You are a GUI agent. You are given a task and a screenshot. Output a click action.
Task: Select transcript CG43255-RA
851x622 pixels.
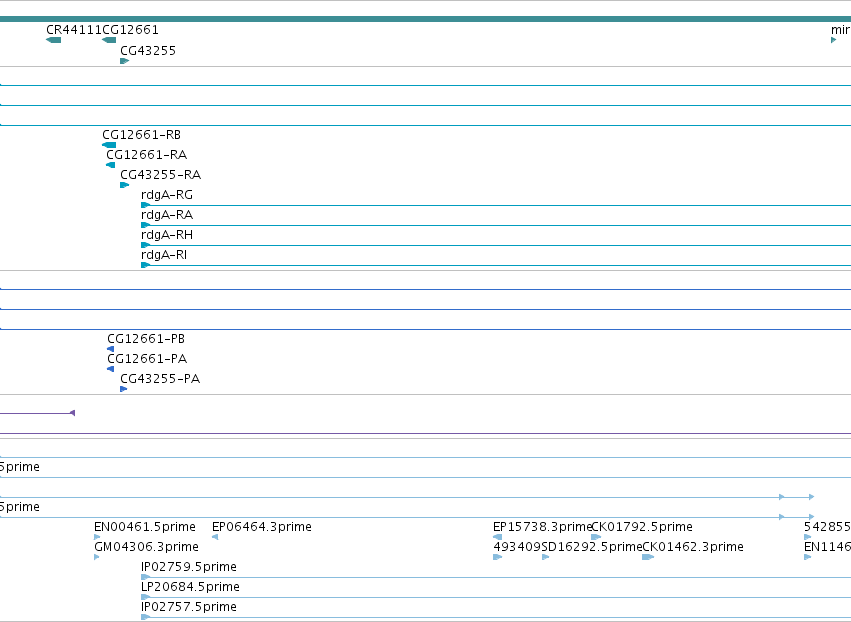pos(161,175)
